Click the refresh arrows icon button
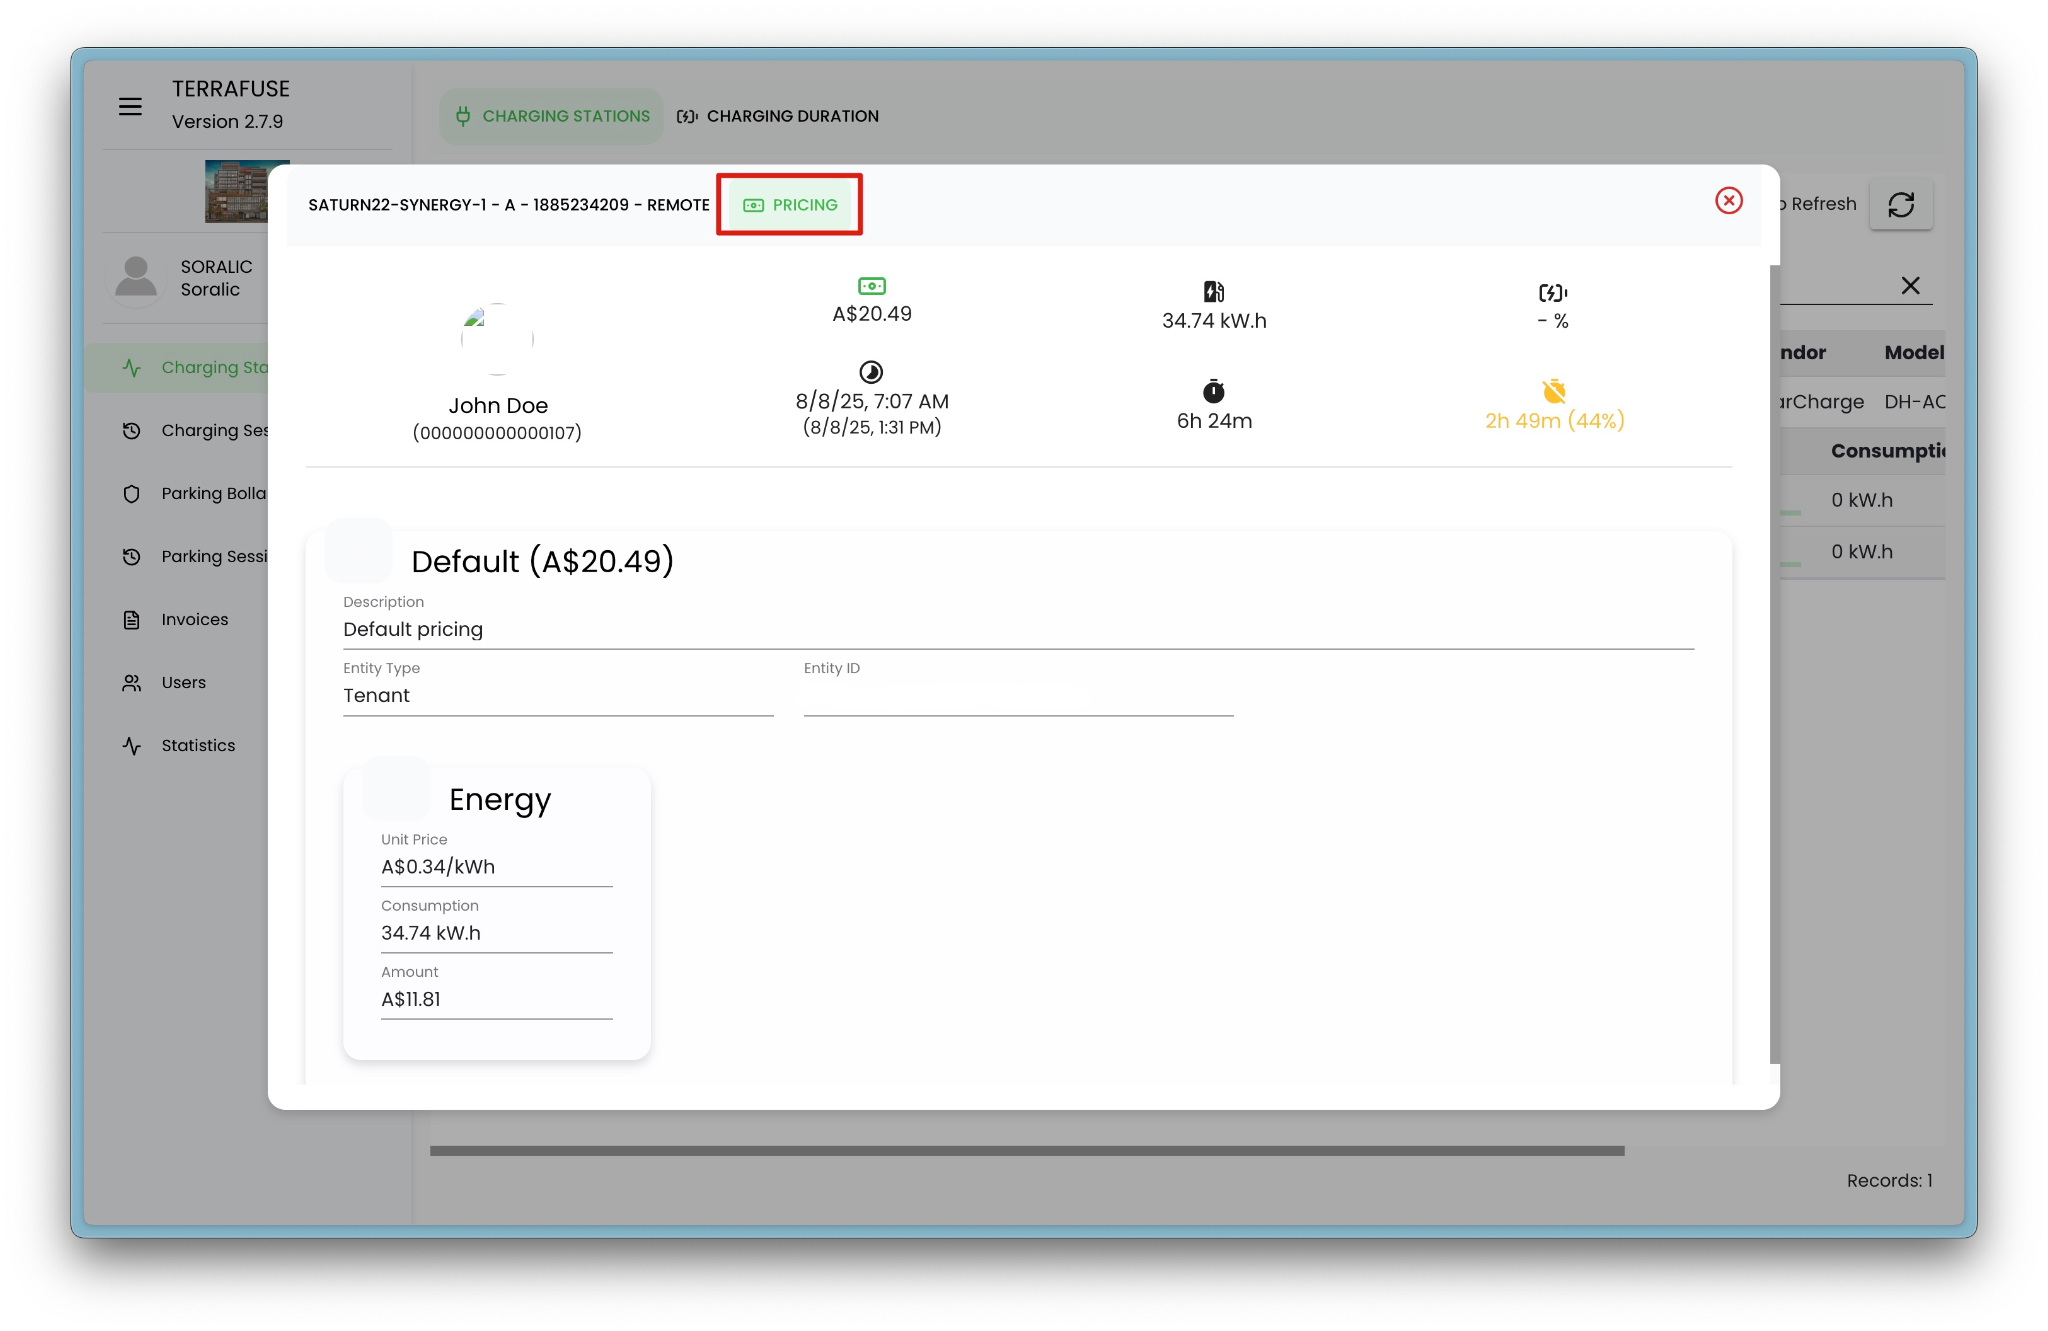The width and height of the screenshot is (2048, 1331). tap(1900, 204)
